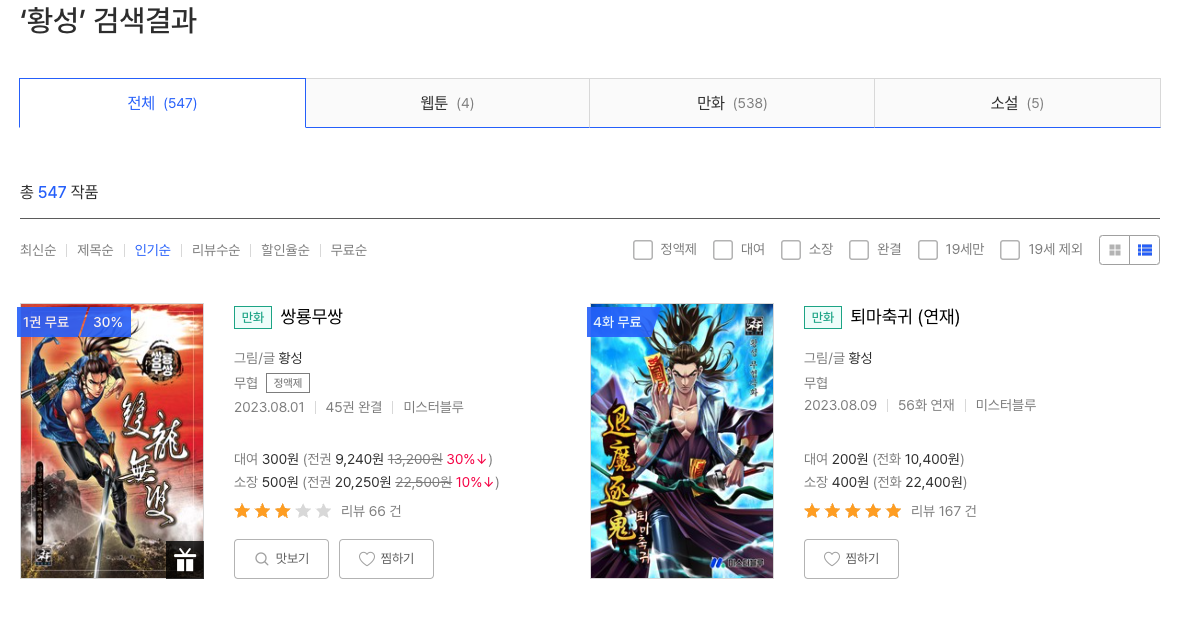The height and width of the screenshot is (618, 1177).
Task: Click the 맛보기 preview button
Action: pos(281,559)
